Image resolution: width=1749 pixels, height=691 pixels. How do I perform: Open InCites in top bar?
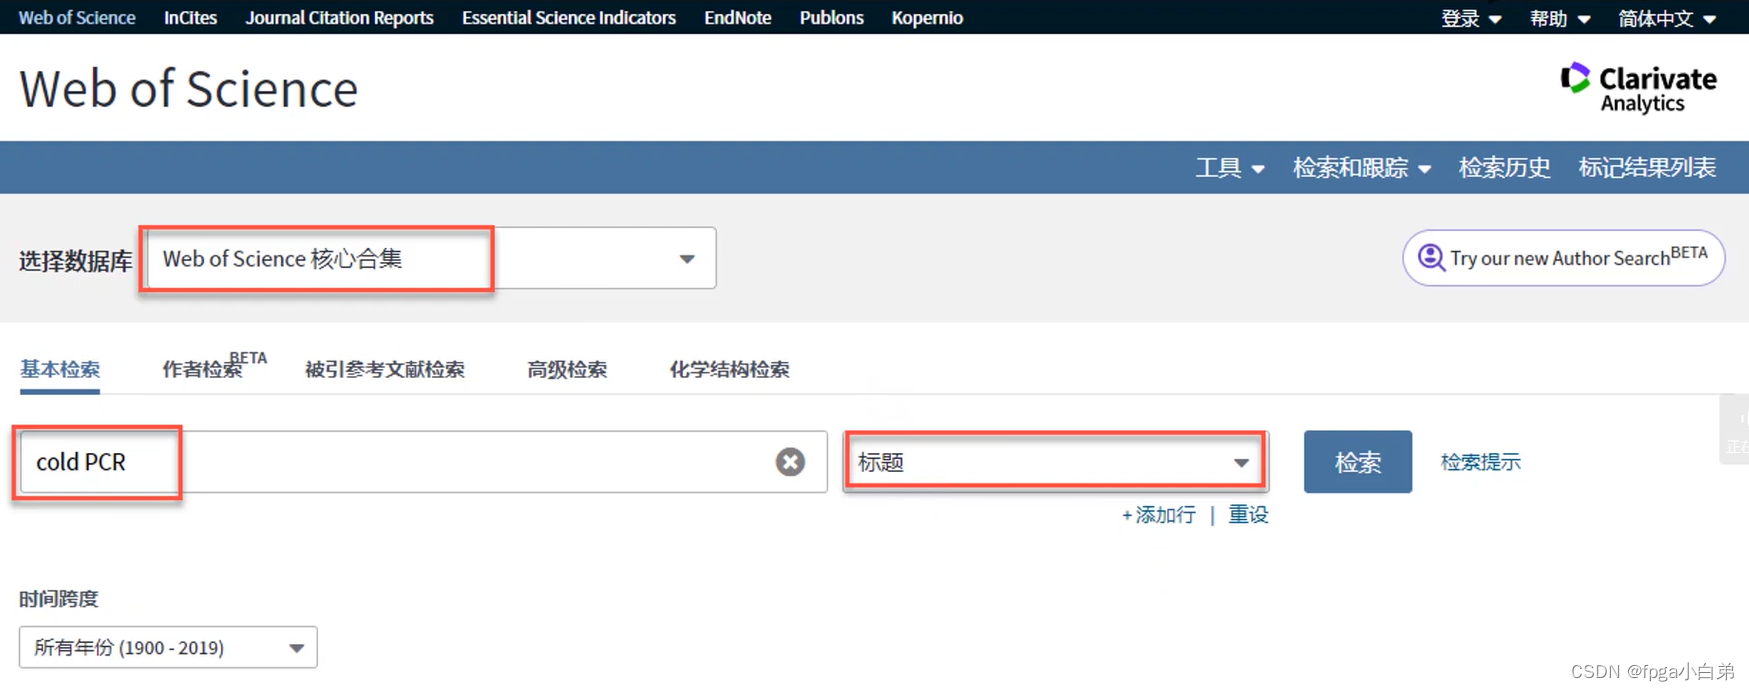pos(190,18)
